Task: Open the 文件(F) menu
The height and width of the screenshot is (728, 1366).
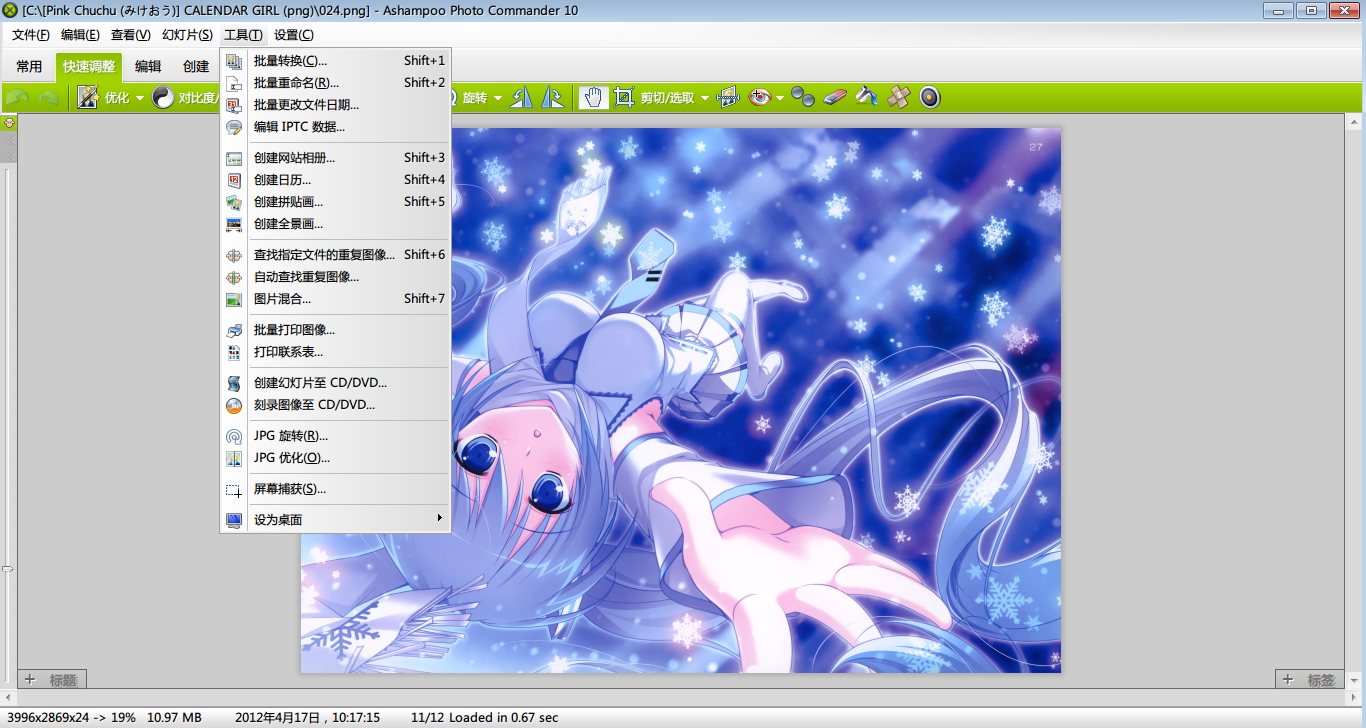Action: 31,35
